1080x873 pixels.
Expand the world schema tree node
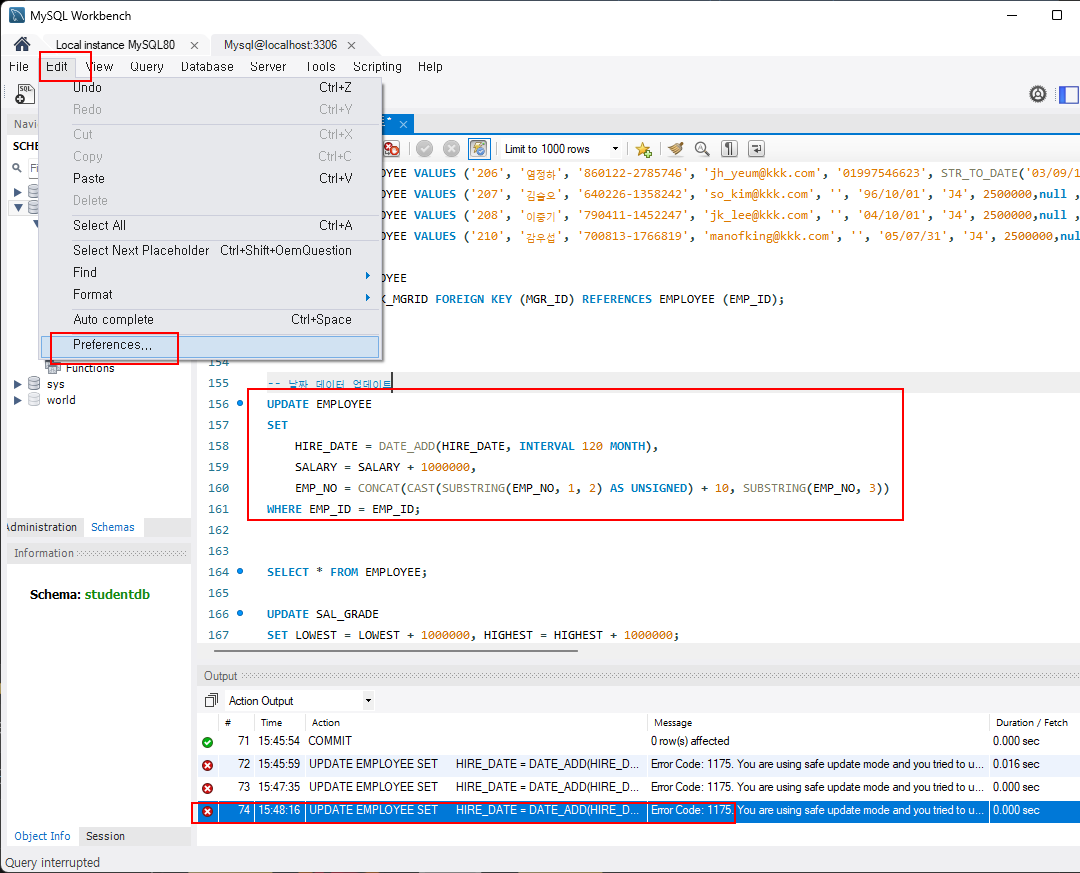(x=18, y=400)
